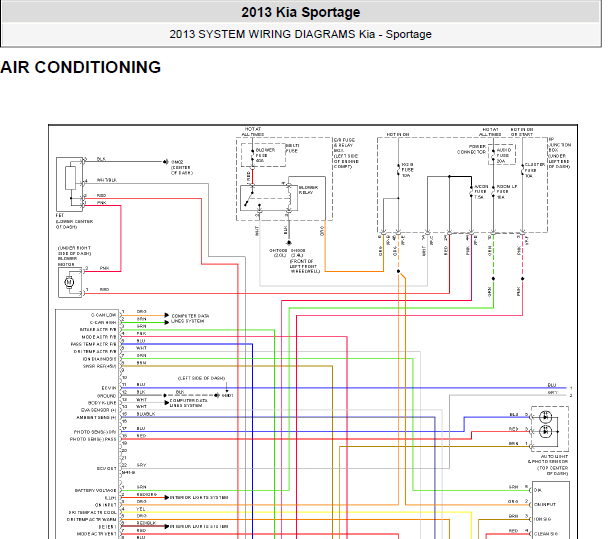Image resolution: width=609 pixels, height=539 pixels.
Task: Click the DRI TEMP ACTR COOL label
Action: pyautogui.click(x=92, y=512)
